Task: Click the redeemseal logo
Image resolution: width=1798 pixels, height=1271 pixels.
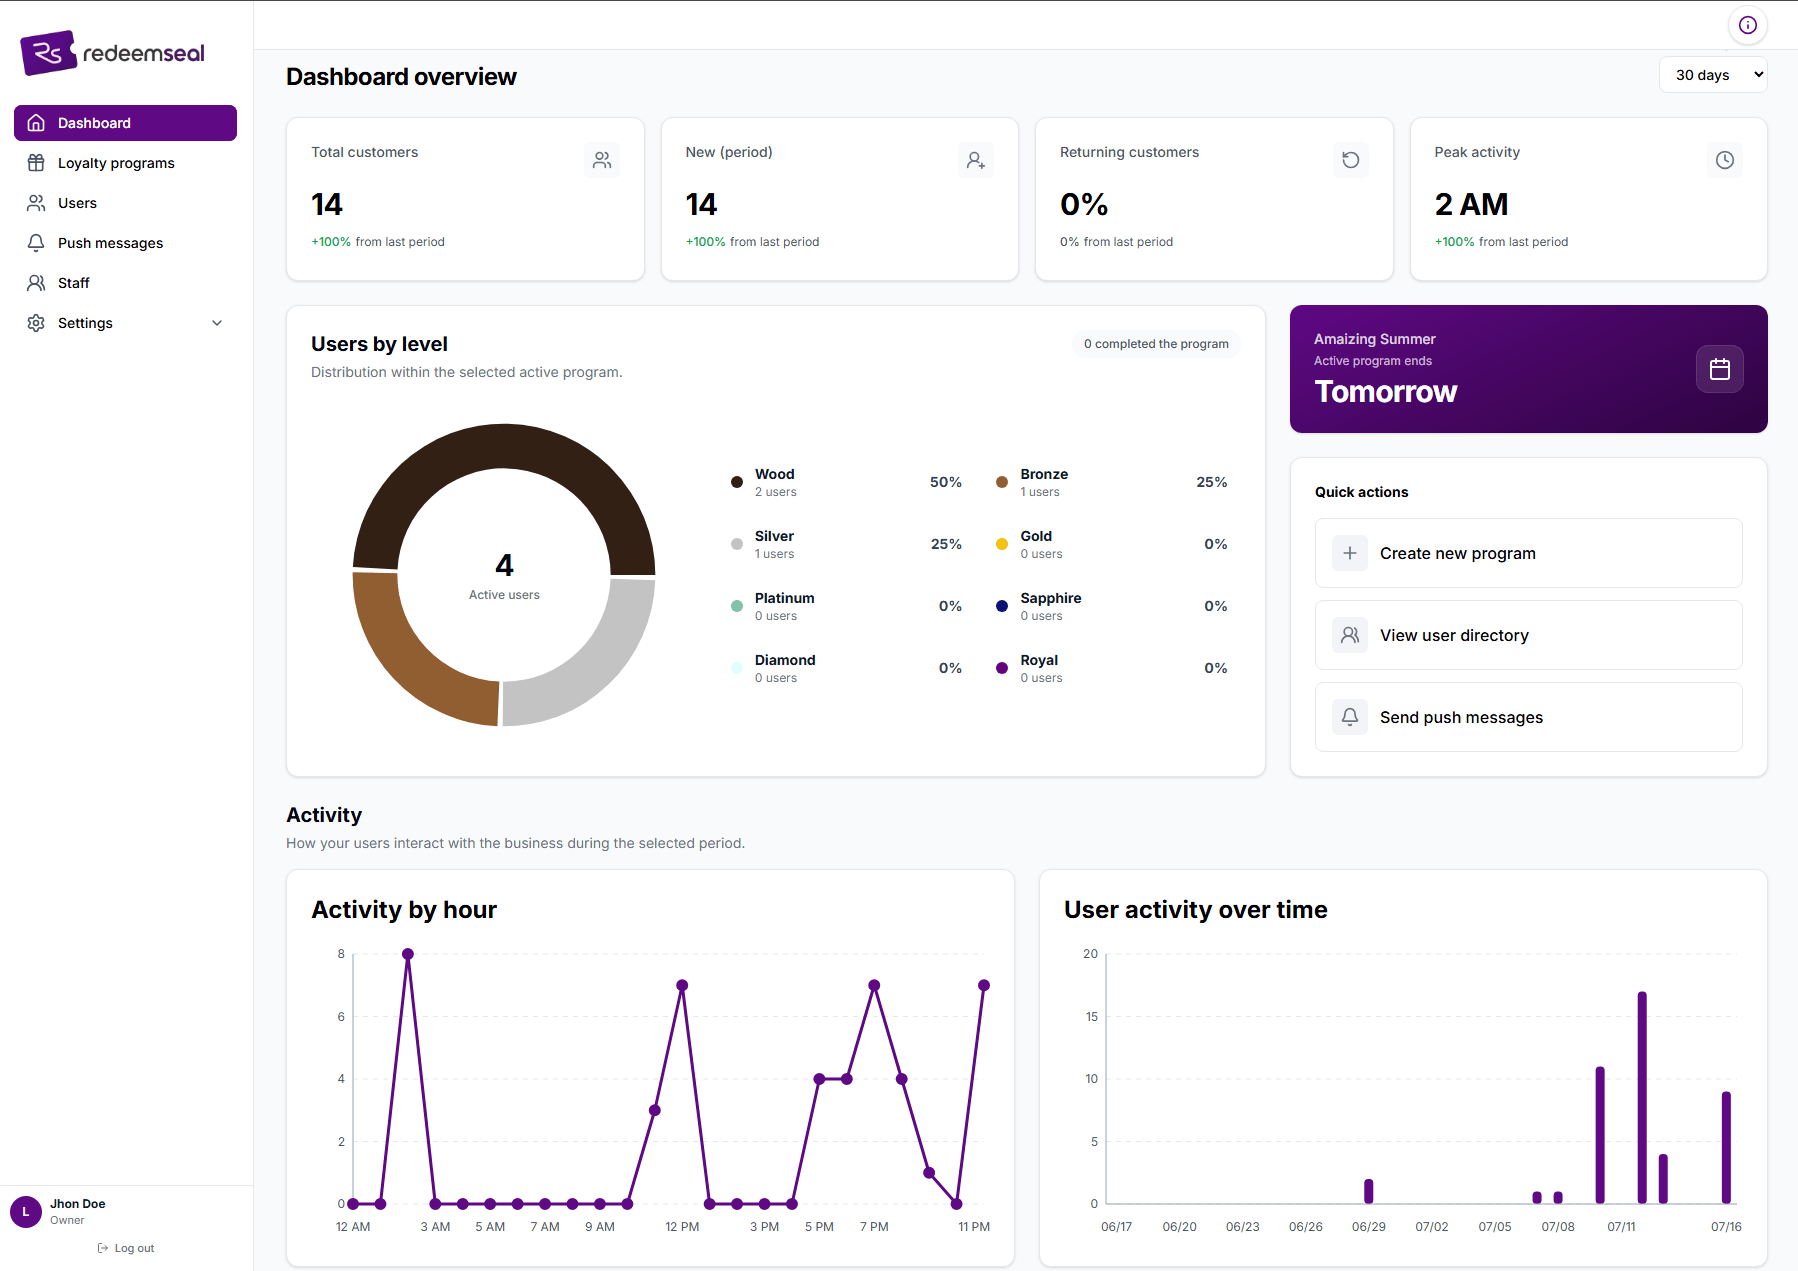Action: (112, 53)
